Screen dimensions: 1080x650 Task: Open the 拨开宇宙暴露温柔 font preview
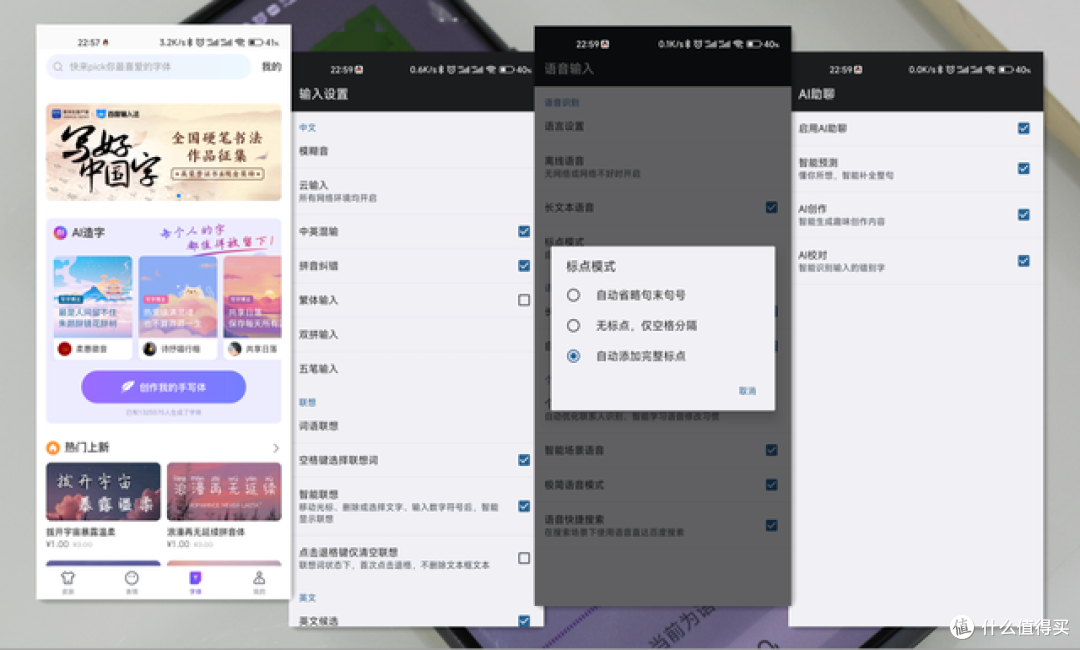pyautogui.click(x=103, y=492)
